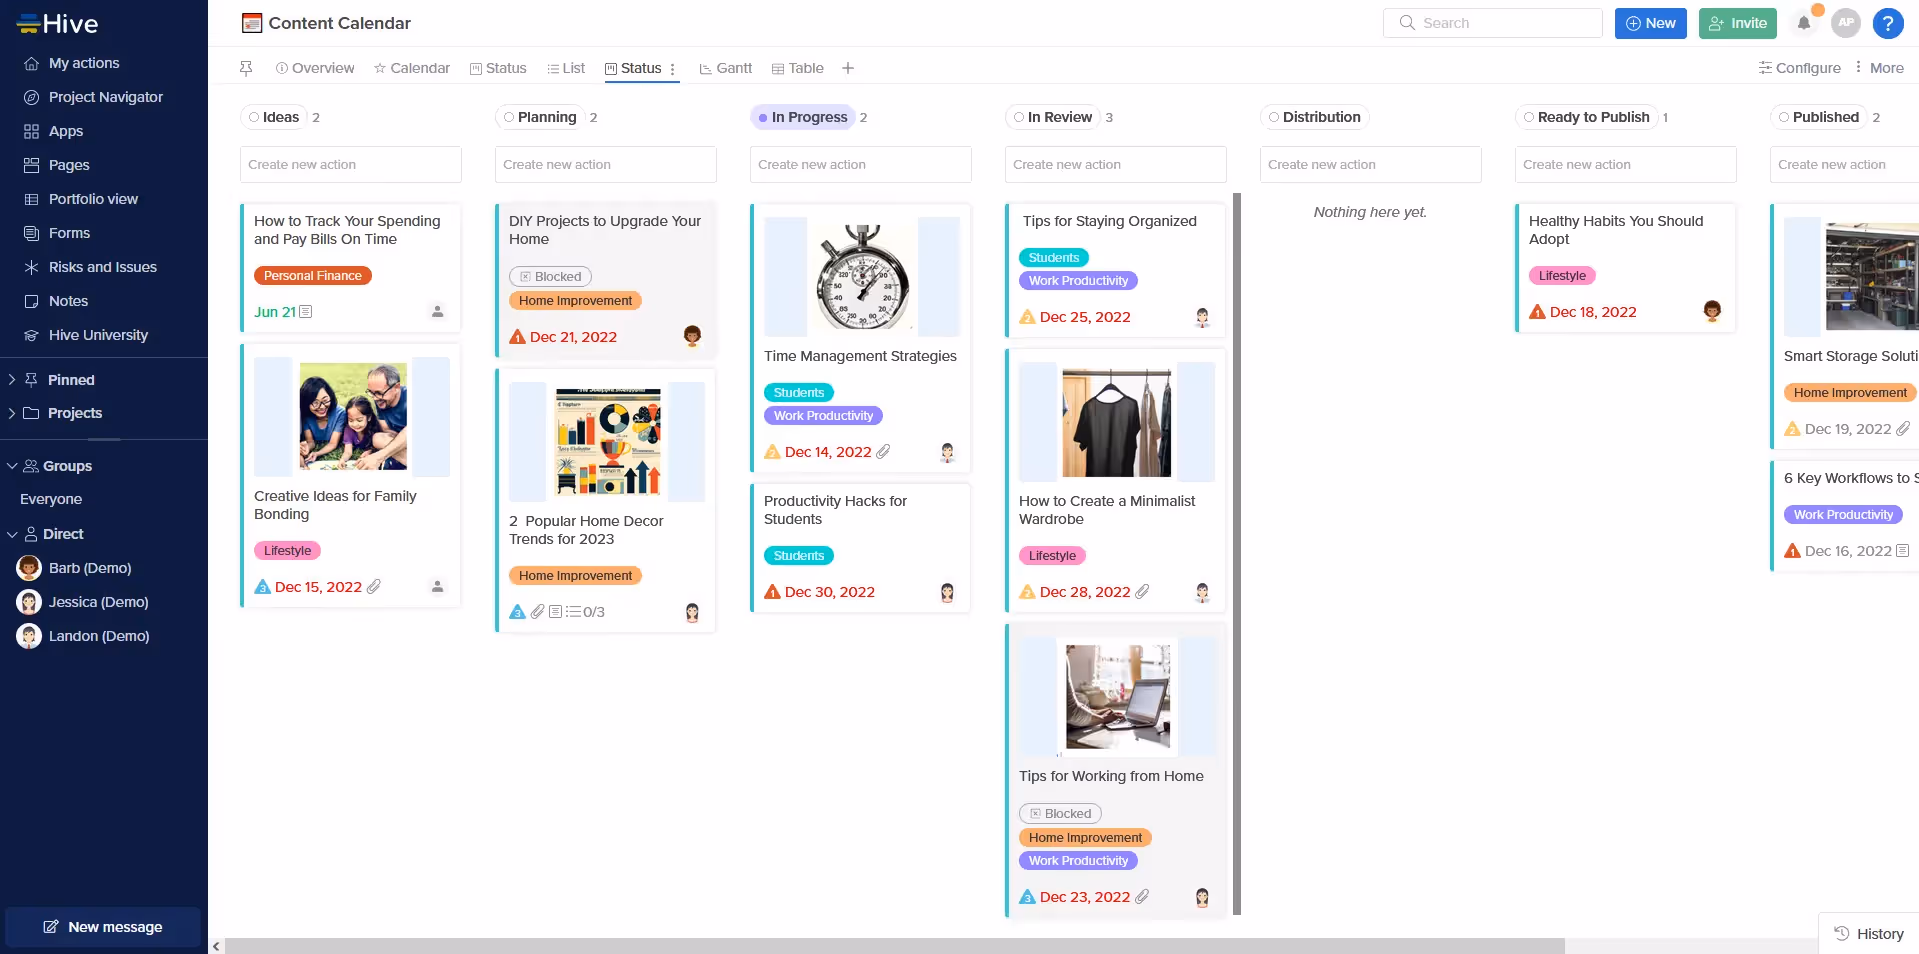Open Status tab options kebab menu
The height and width of the screenshot is (954, 1919).
673,69
